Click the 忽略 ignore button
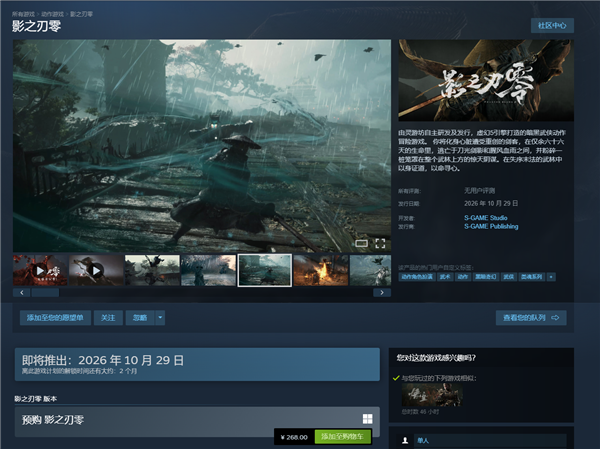This screenshot has width=600, height=449. 140,318
